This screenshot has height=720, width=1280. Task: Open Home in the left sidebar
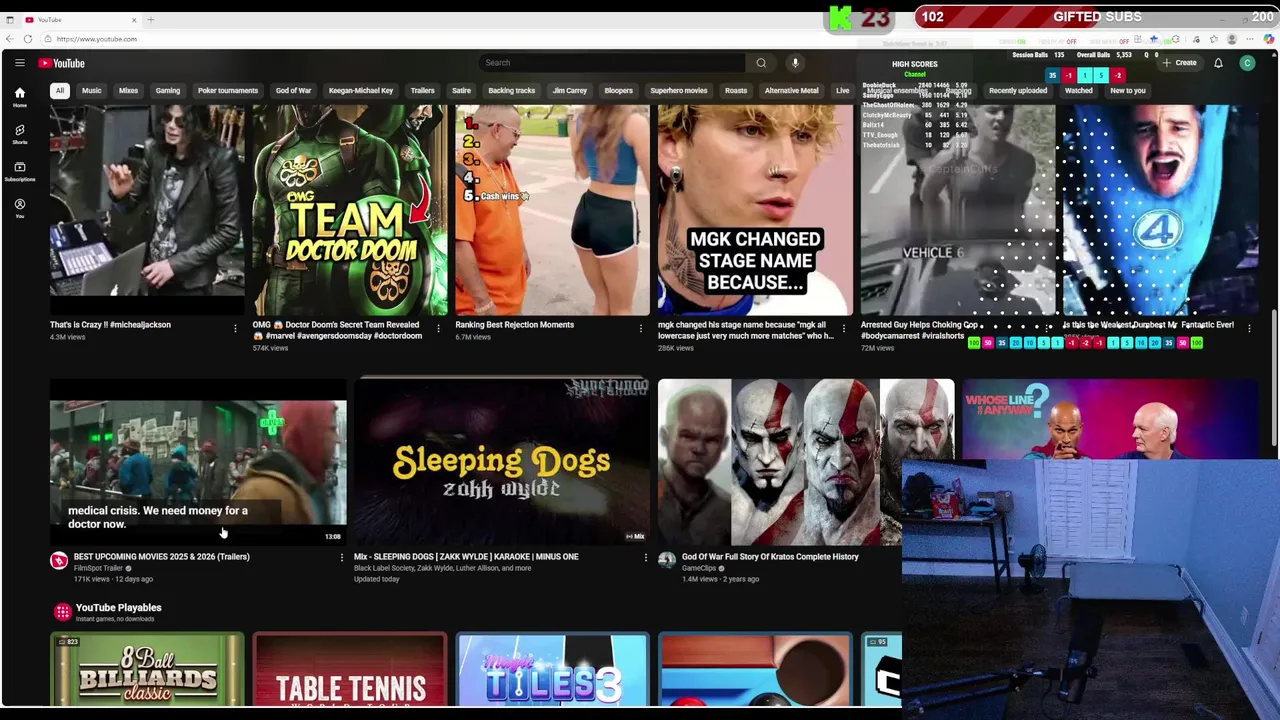(x=19, y=97)
